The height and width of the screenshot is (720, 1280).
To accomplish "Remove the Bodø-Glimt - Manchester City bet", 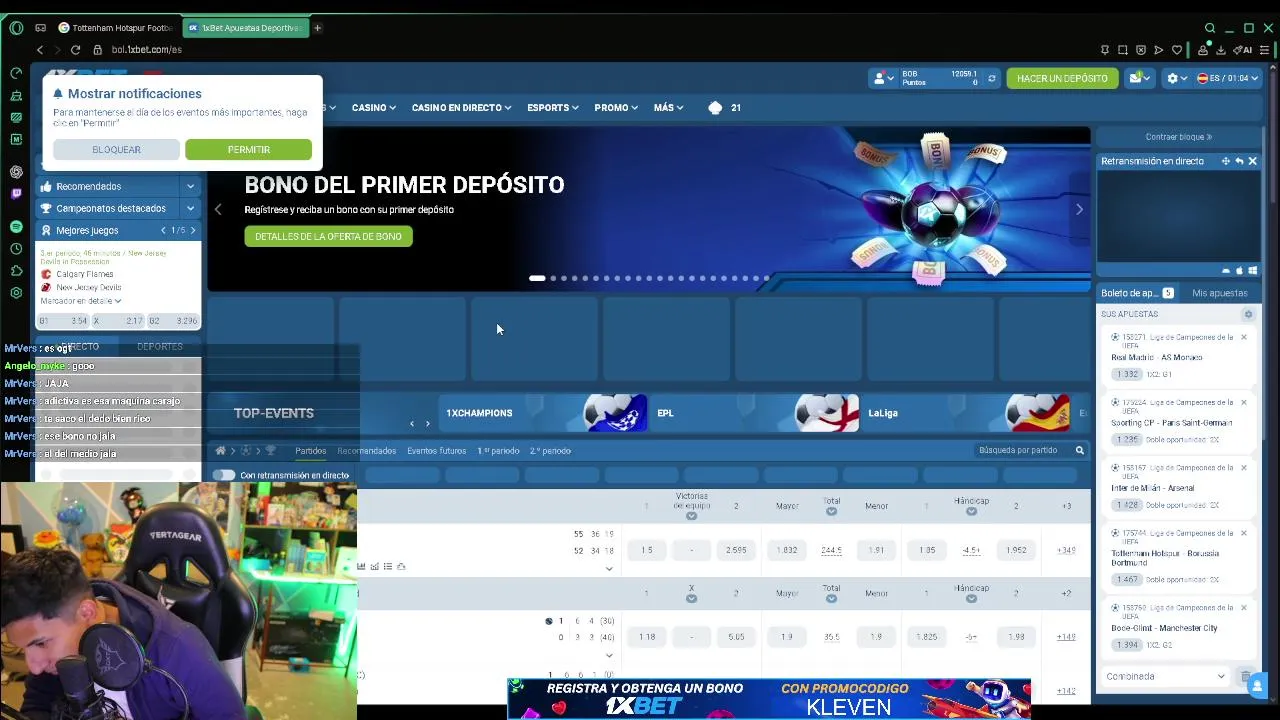I will pyautogui.click(x=1244, y=607).
